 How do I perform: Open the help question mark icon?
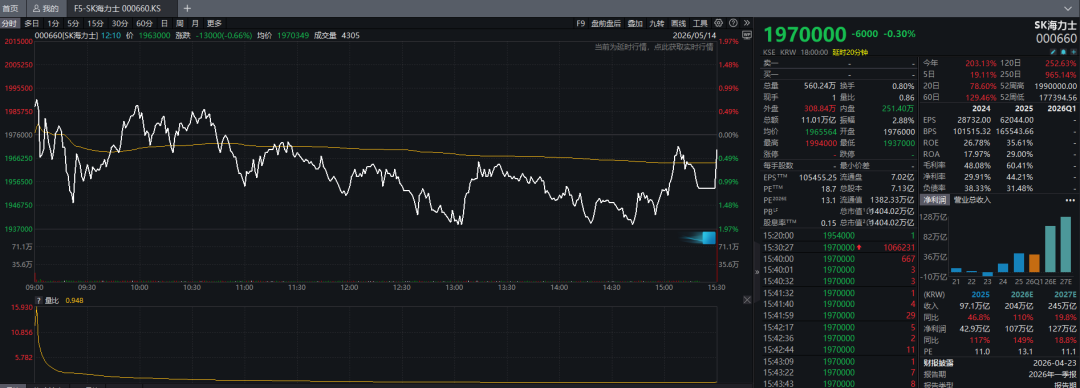click(733, 23)
